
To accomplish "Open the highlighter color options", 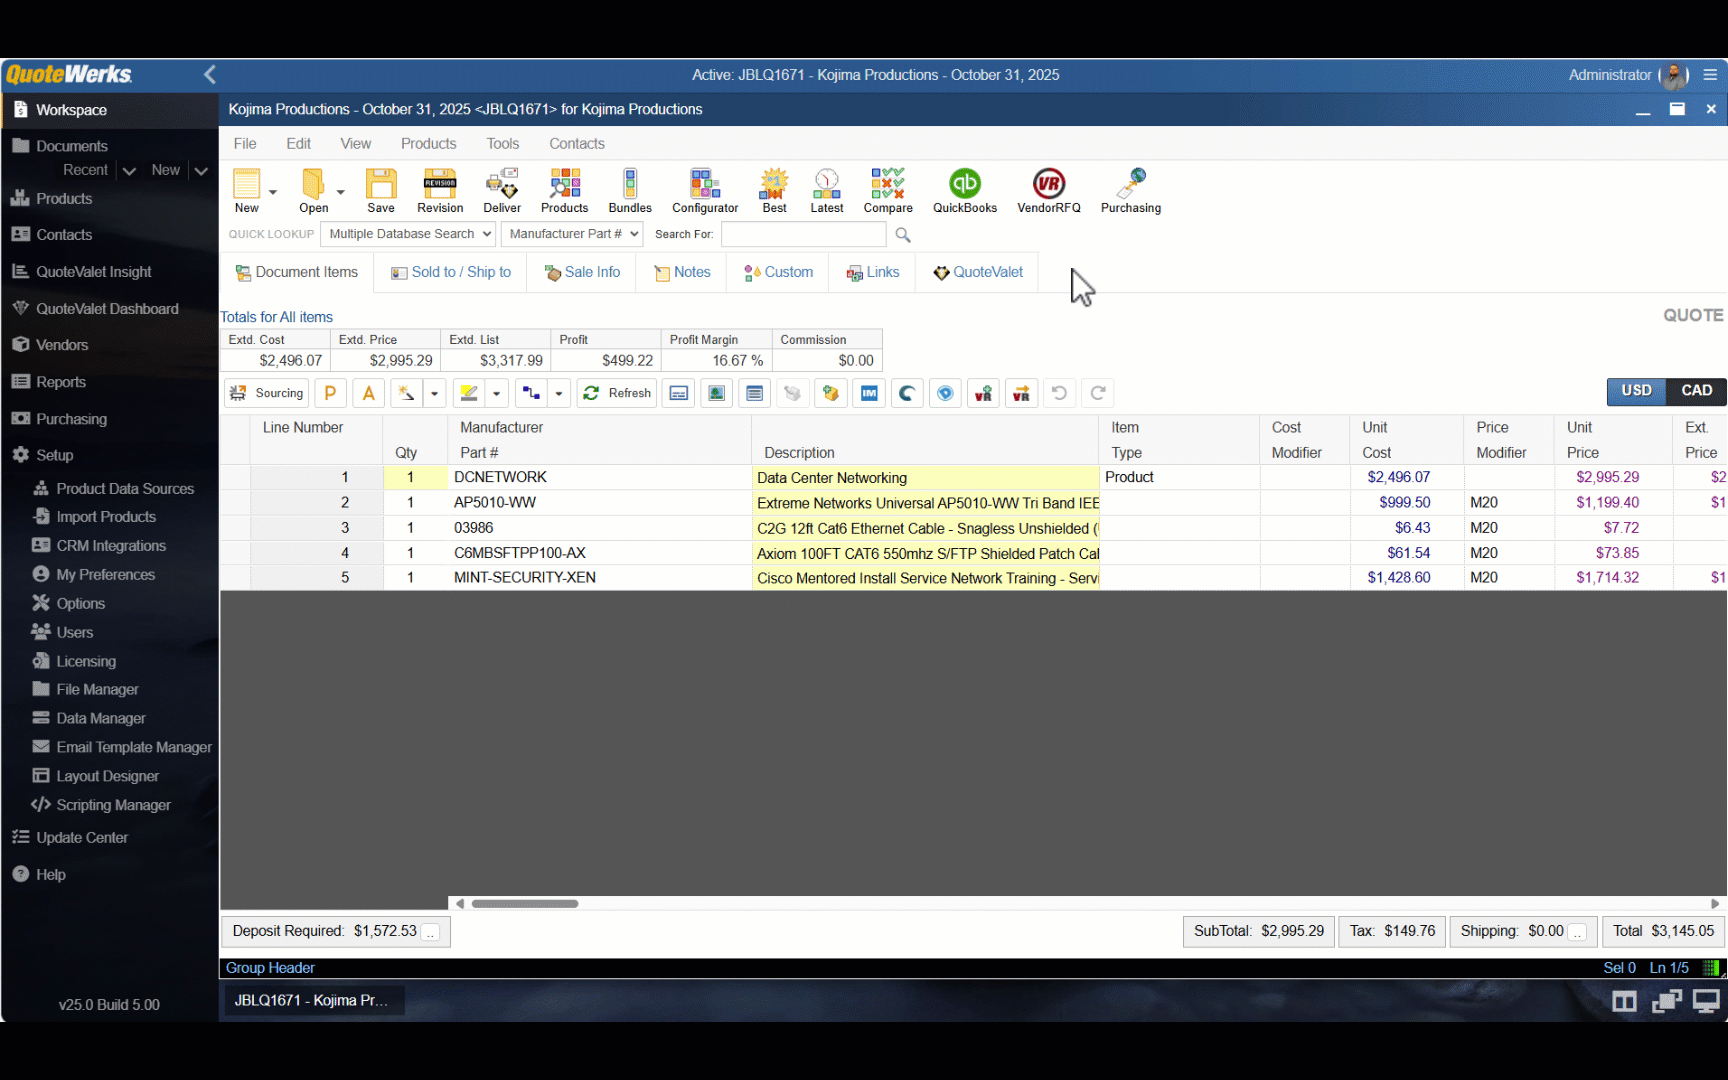I will pos(497,393).
